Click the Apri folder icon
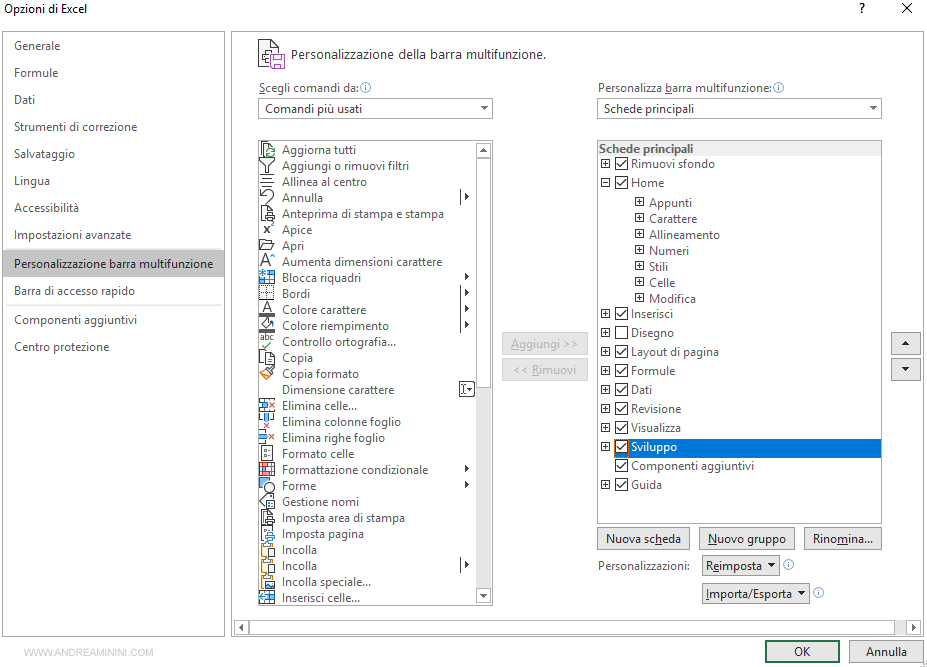Image resolution: width=927 pixels, height=667 pixels. 267,245
